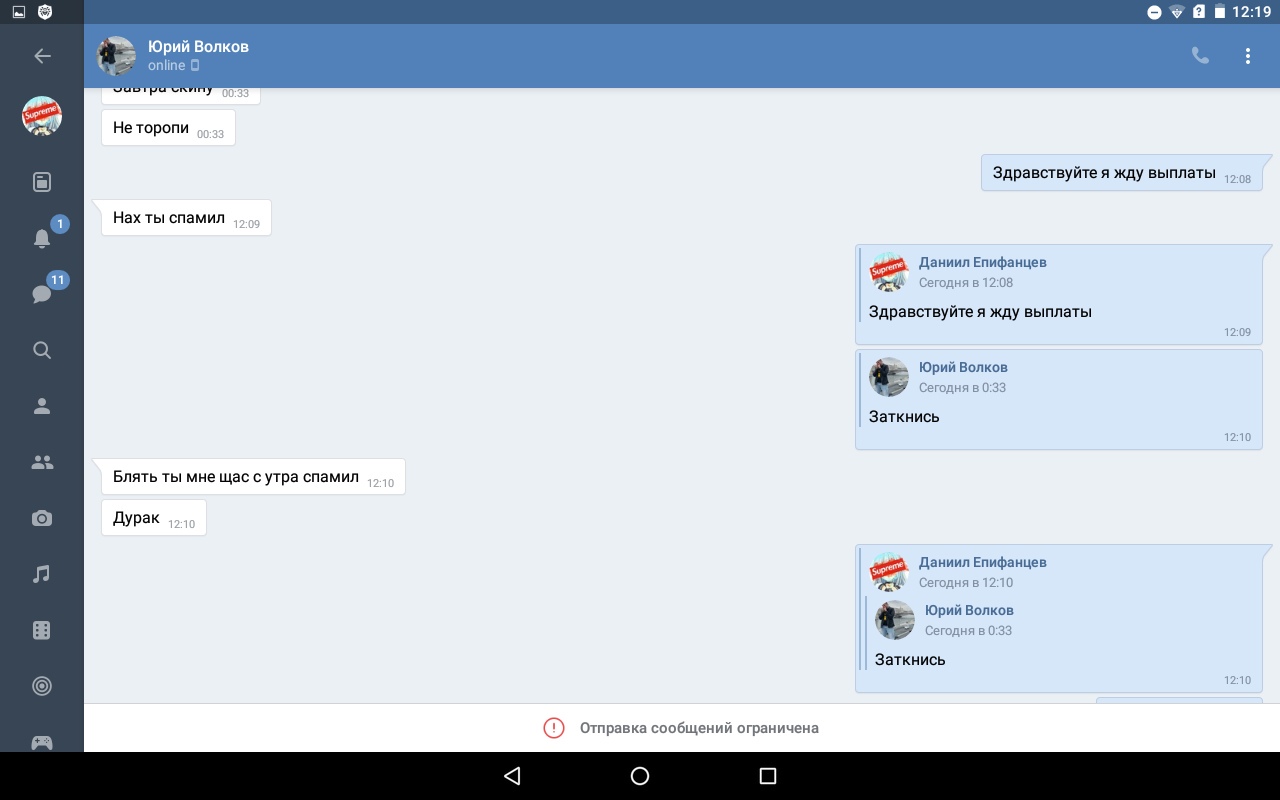
Task: Open notifications bell with badge
Action: point(42,238)
